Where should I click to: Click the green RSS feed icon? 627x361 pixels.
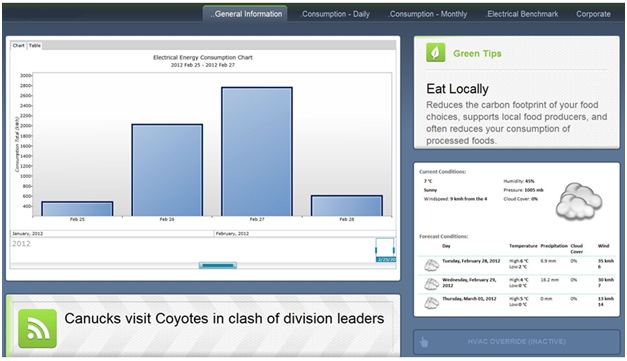pos(38,328)
